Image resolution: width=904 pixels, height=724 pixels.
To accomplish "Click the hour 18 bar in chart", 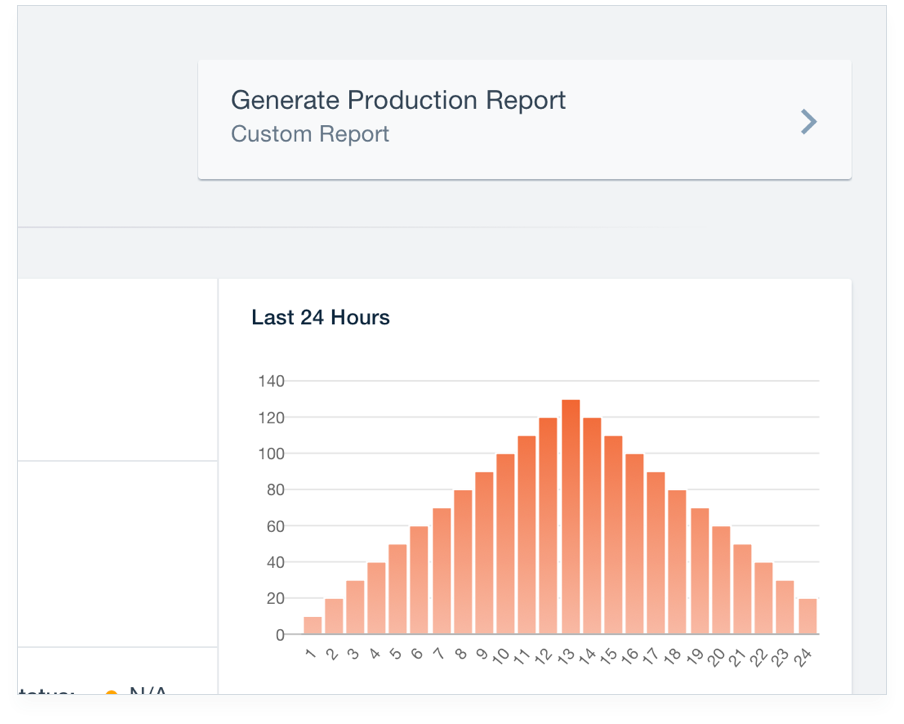I will (x=678, y=562).
